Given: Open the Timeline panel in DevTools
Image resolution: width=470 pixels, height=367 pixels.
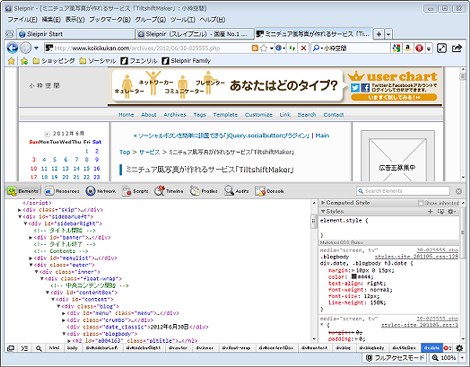Looking at the screenshot, I should 169,191.
